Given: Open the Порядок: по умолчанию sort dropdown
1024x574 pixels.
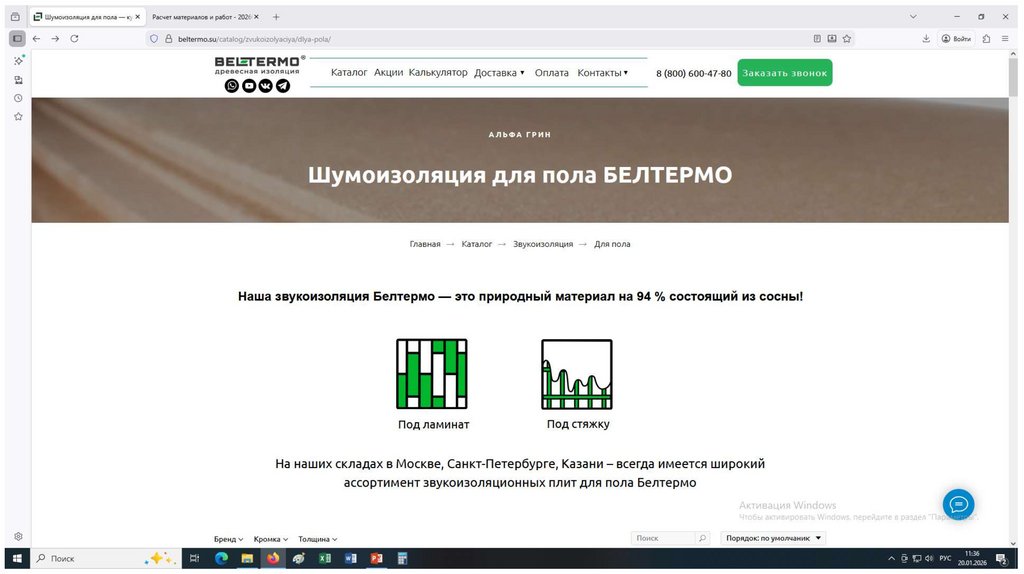Looking at the screenshot, I should [773, 538].
